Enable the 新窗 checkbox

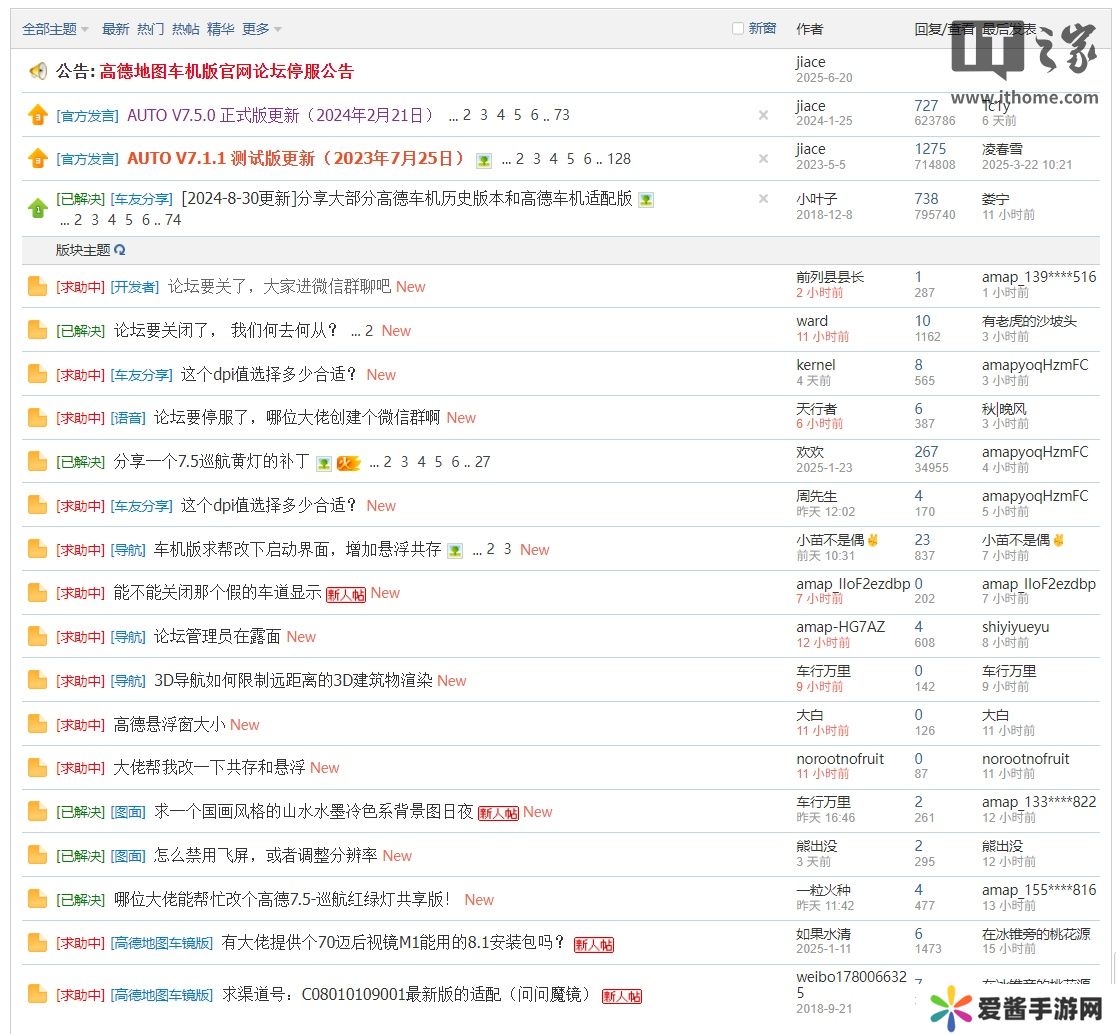click(738, 28)
